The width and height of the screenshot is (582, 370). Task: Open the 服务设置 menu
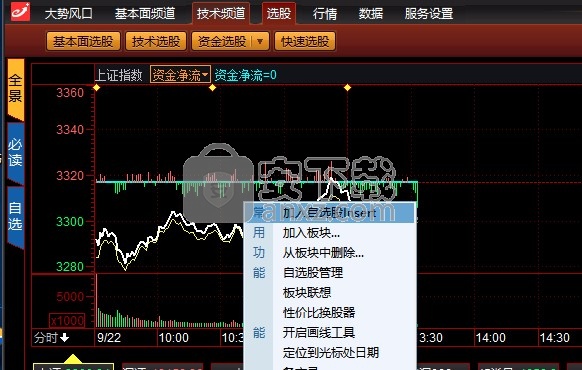[429, 14]
